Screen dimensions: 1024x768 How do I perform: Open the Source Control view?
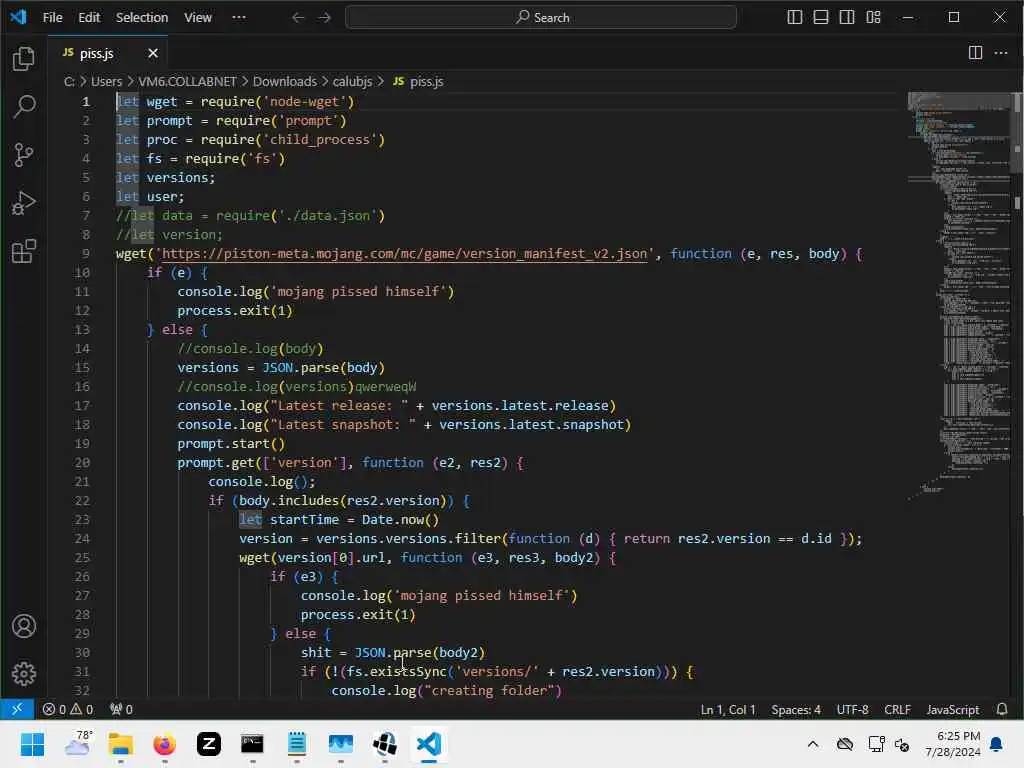[x=24, y=155]
